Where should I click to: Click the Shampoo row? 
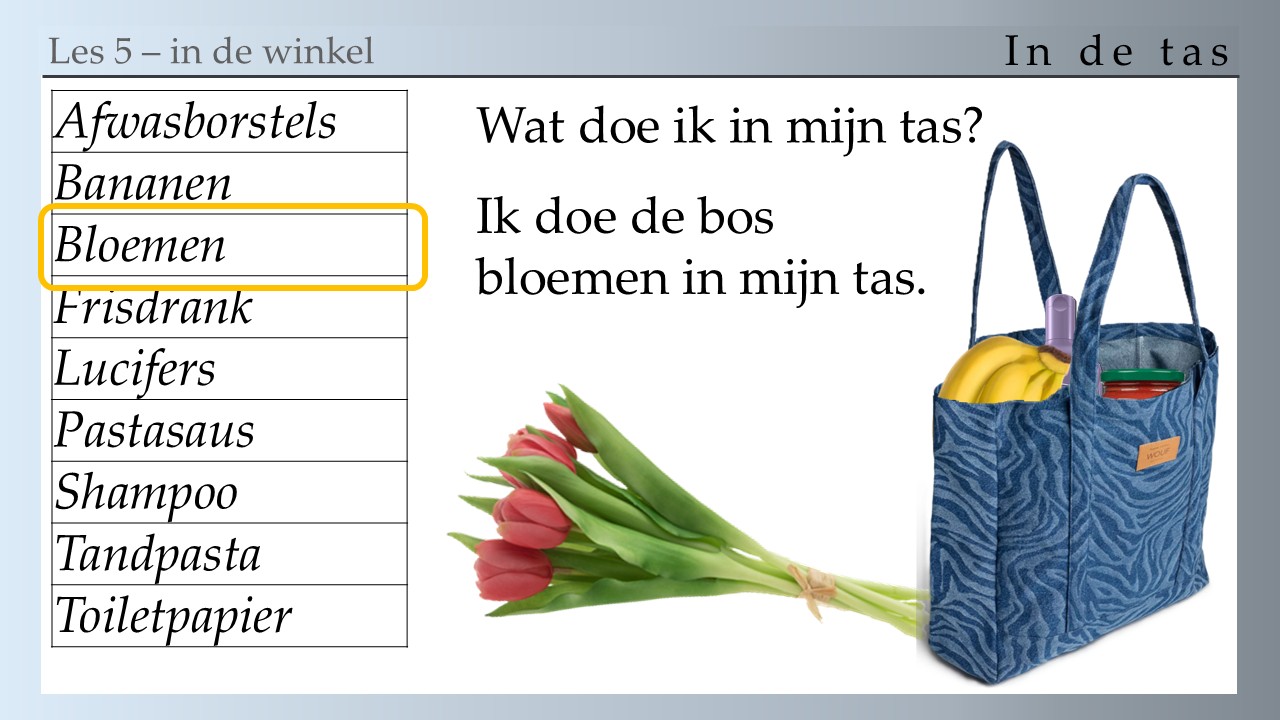[x=230, y=493]
